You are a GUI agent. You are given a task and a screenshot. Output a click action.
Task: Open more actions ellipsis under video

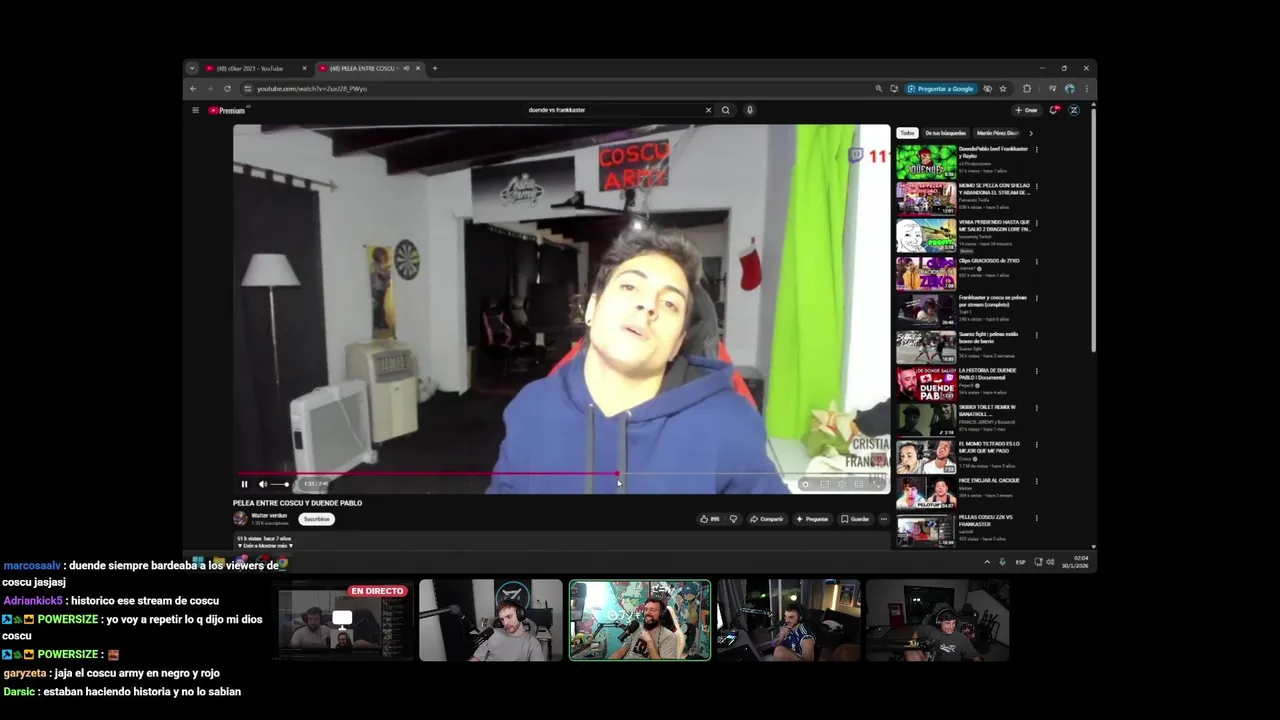(883, 519)
